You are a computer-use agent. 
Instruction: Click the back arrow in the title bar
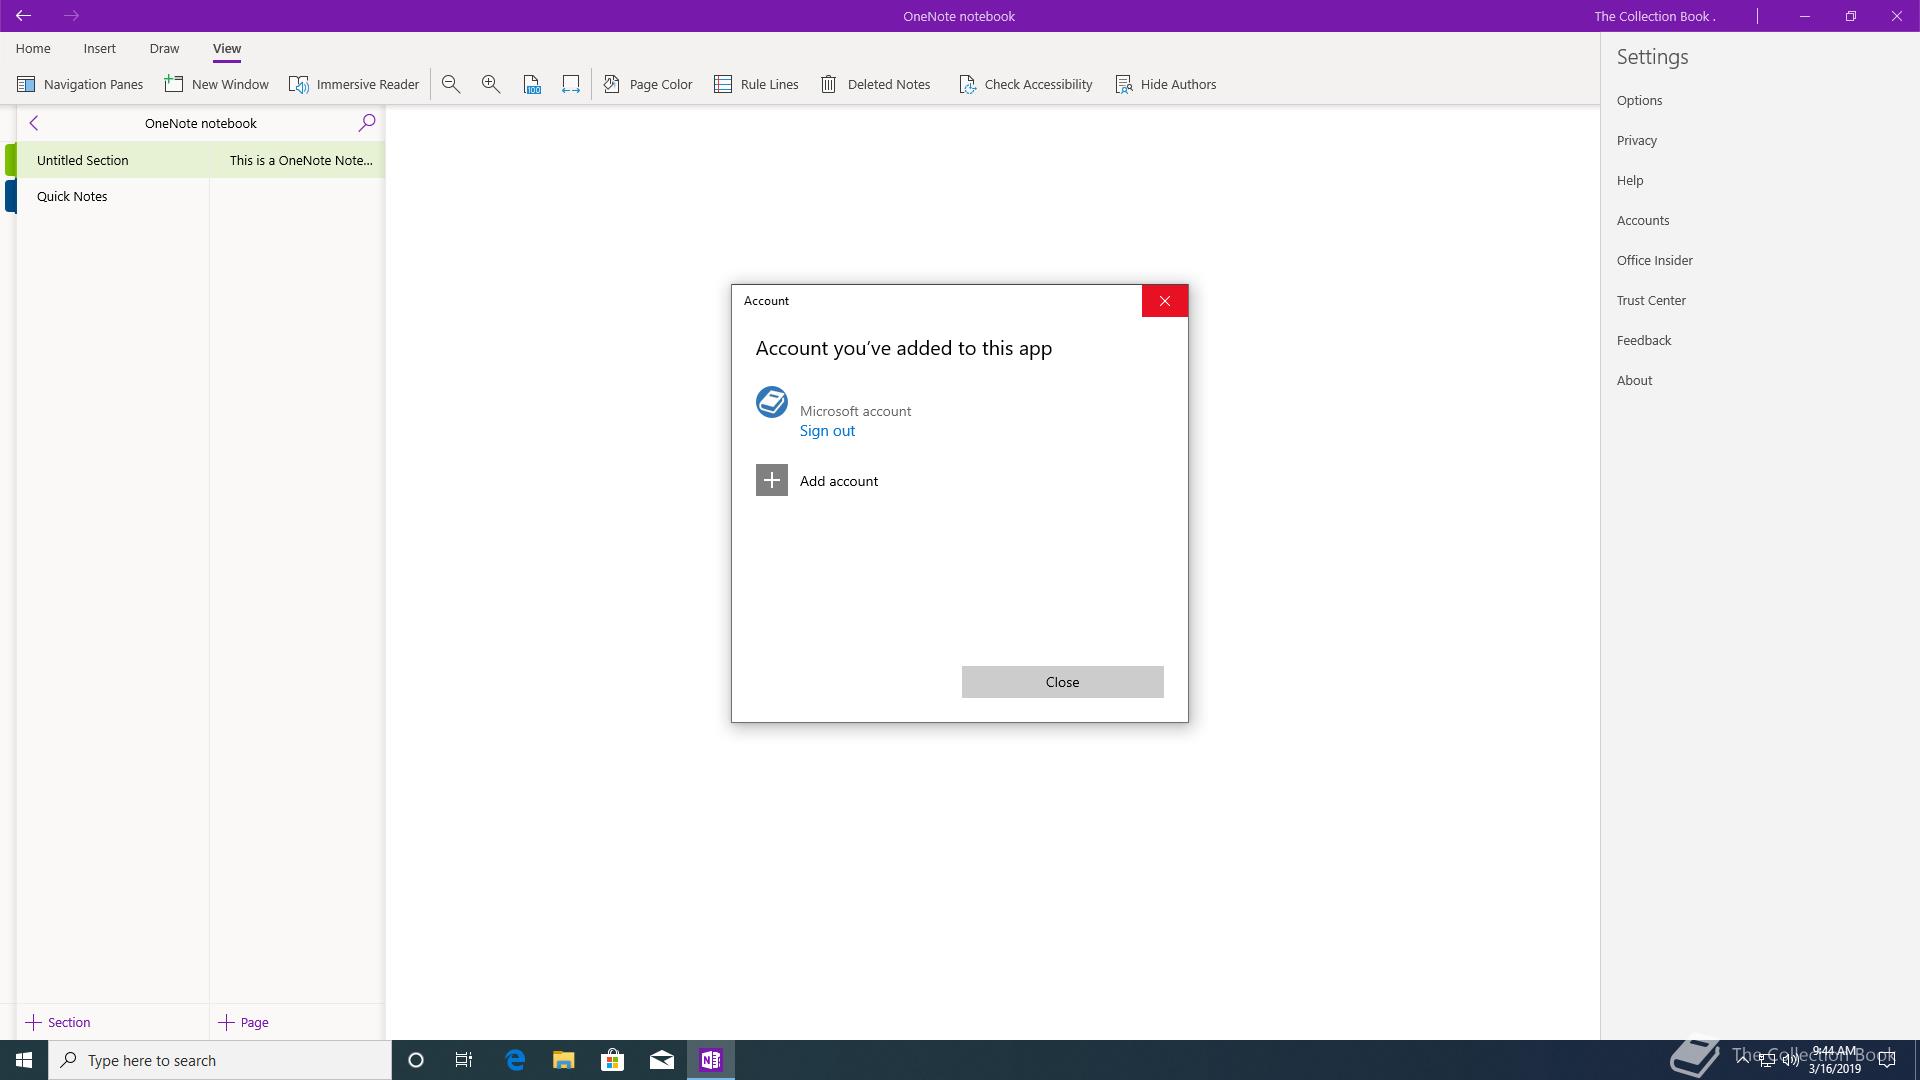pyautogui.click(x=23, y=16)
